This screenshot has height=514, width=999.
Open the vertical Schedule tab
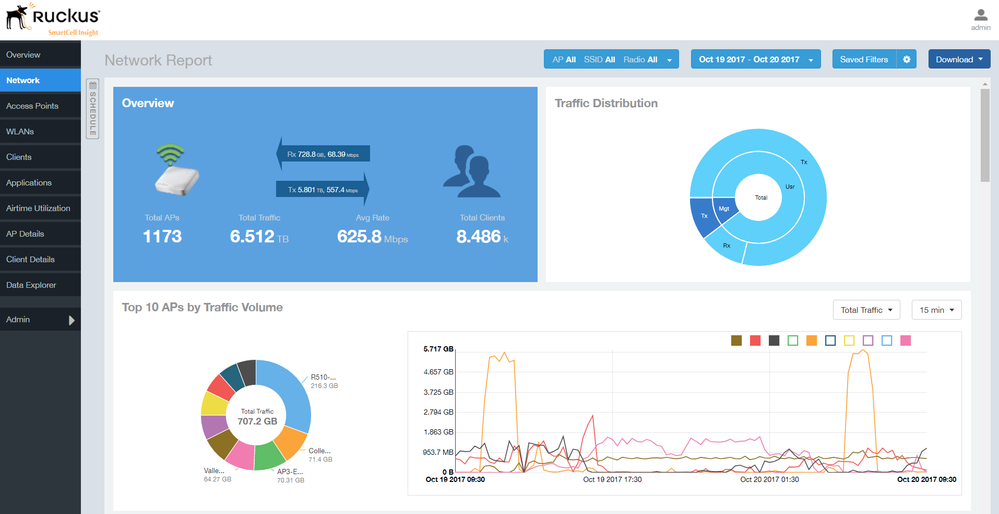click(93, 109)
